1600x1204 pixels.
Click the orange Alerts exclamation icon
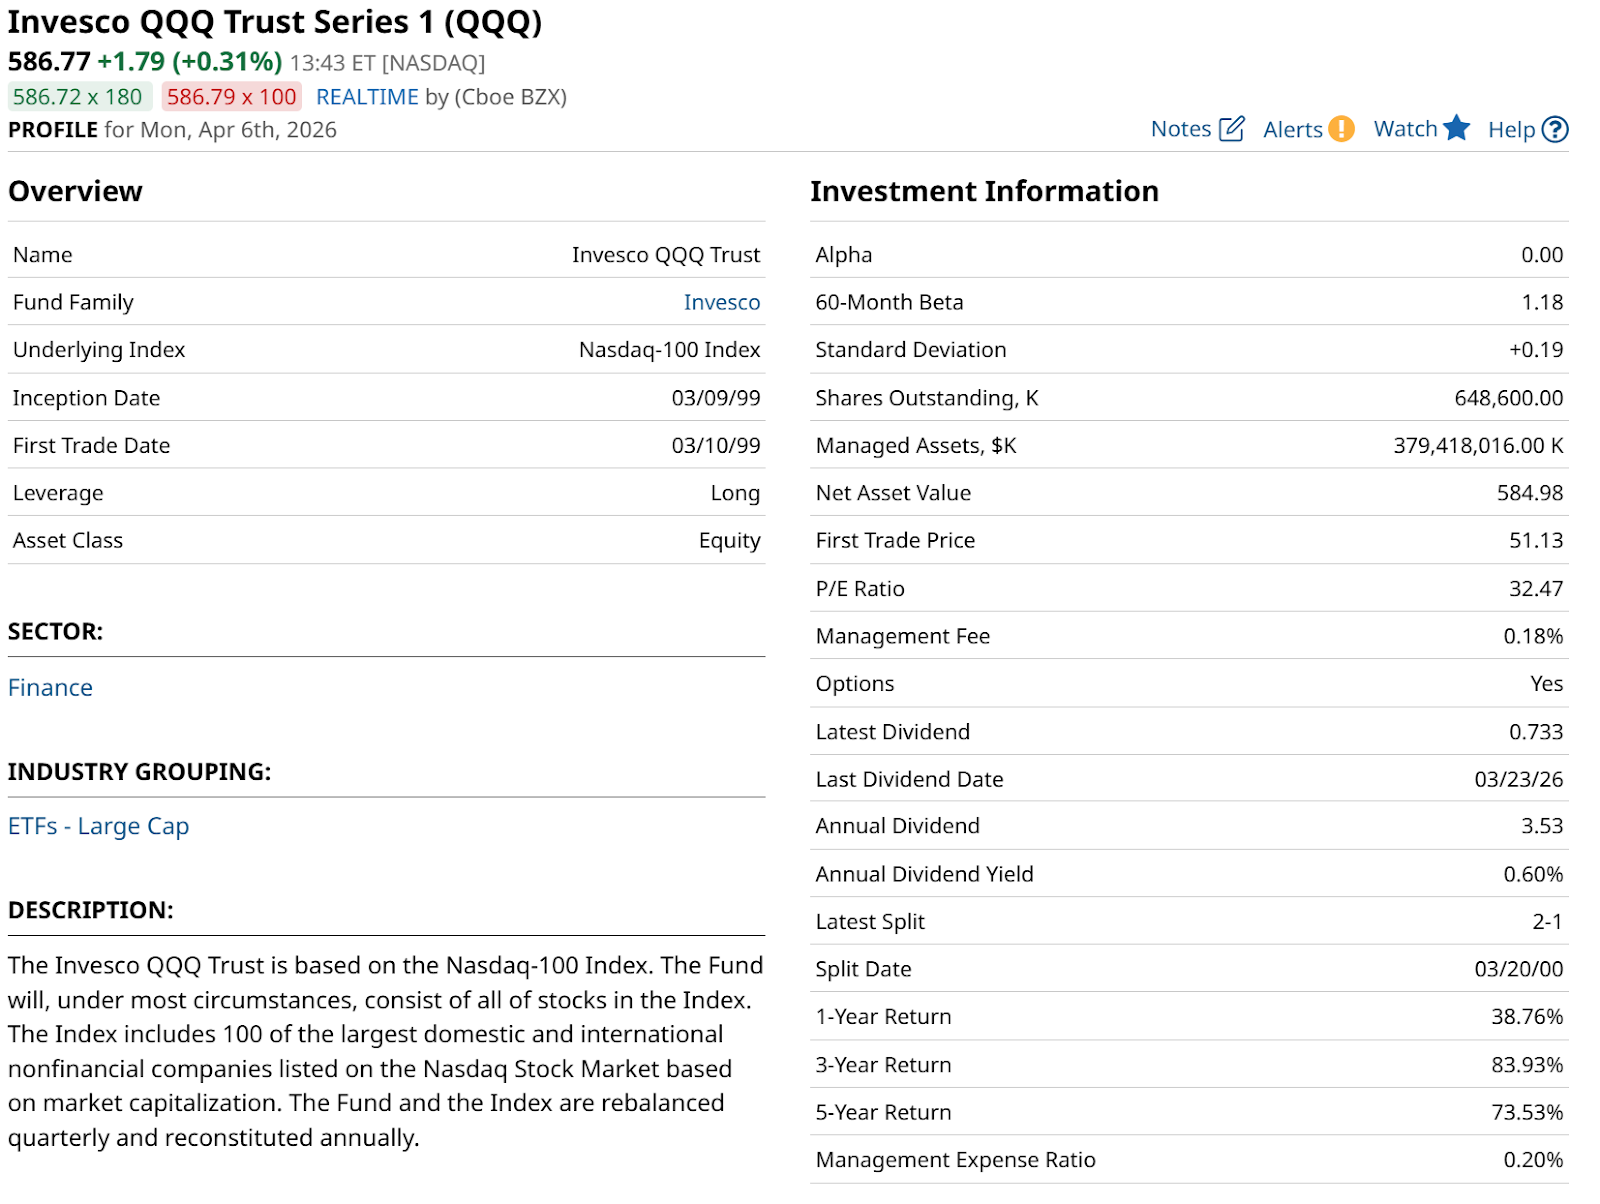click(x=1341, y=129)
